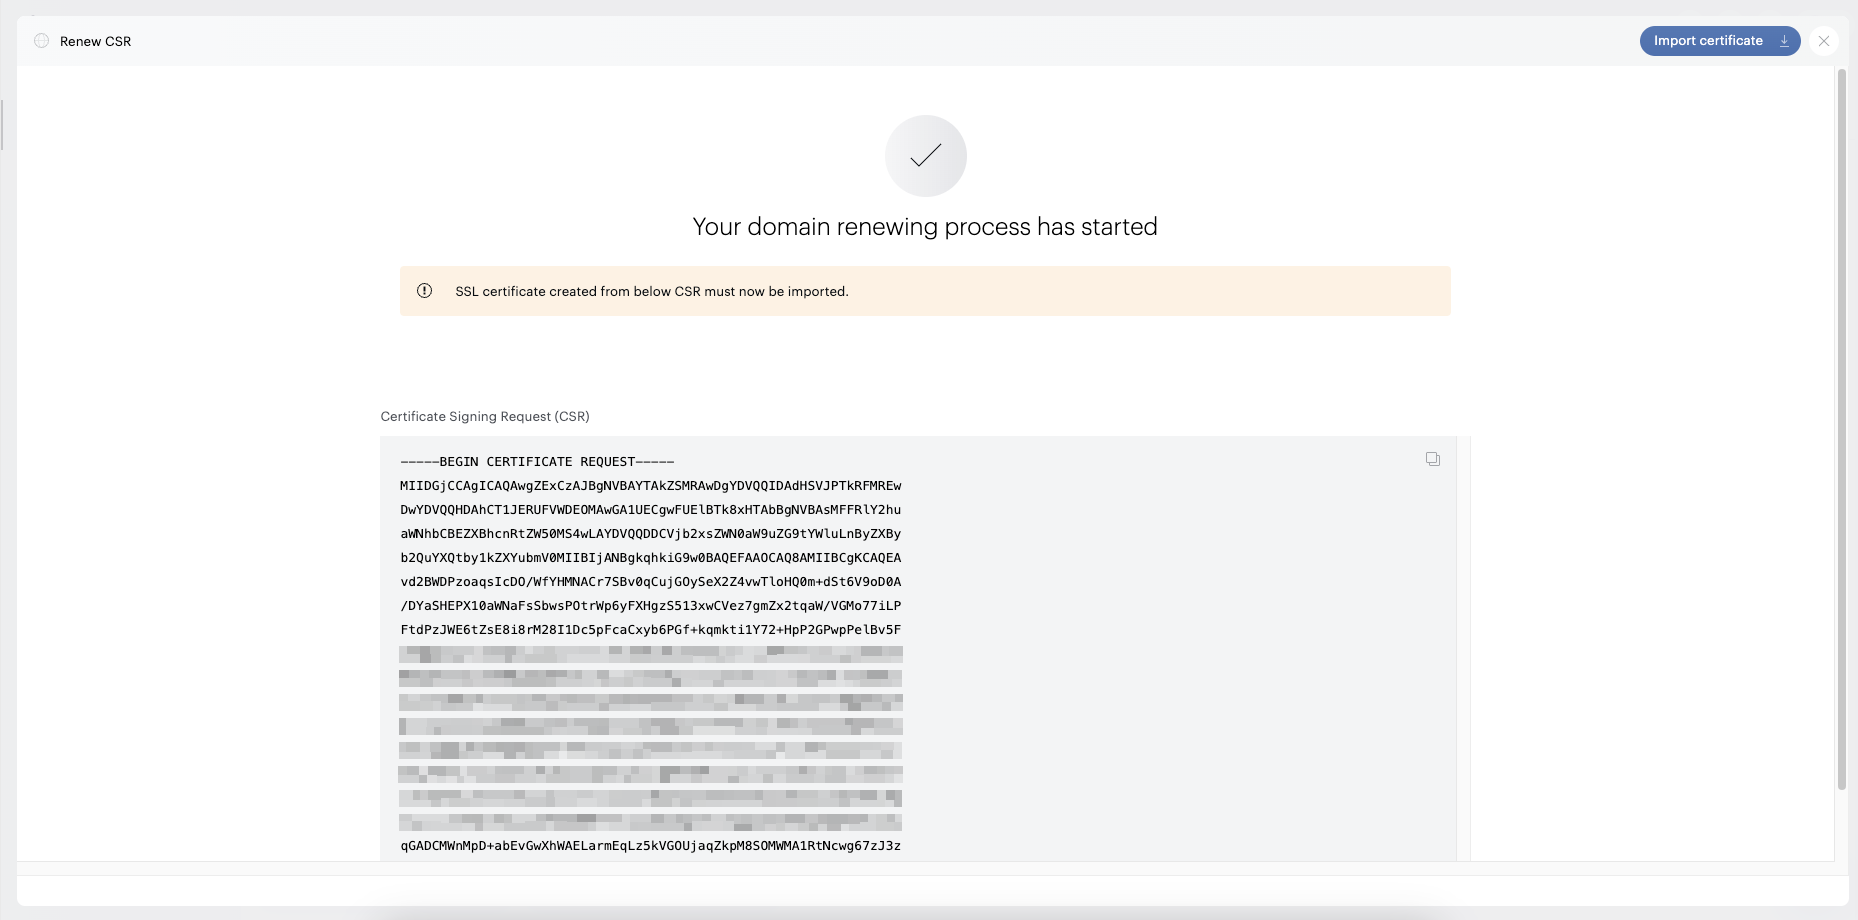Click the Renew CSR title text
This screenshot has height=920, width=1858.
95,41
